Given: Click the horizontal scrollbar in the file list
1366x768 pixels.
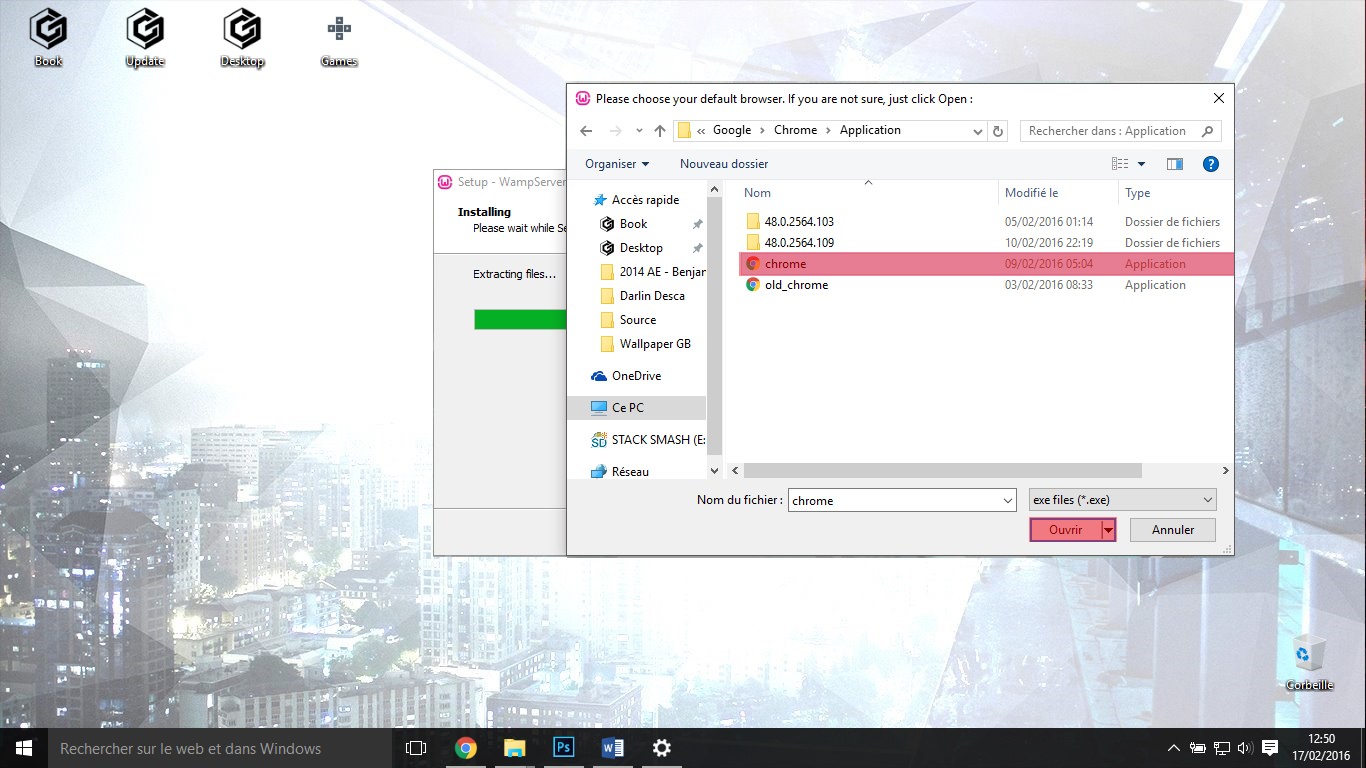Looking at the screenshot, I should [x=942, y=470].
